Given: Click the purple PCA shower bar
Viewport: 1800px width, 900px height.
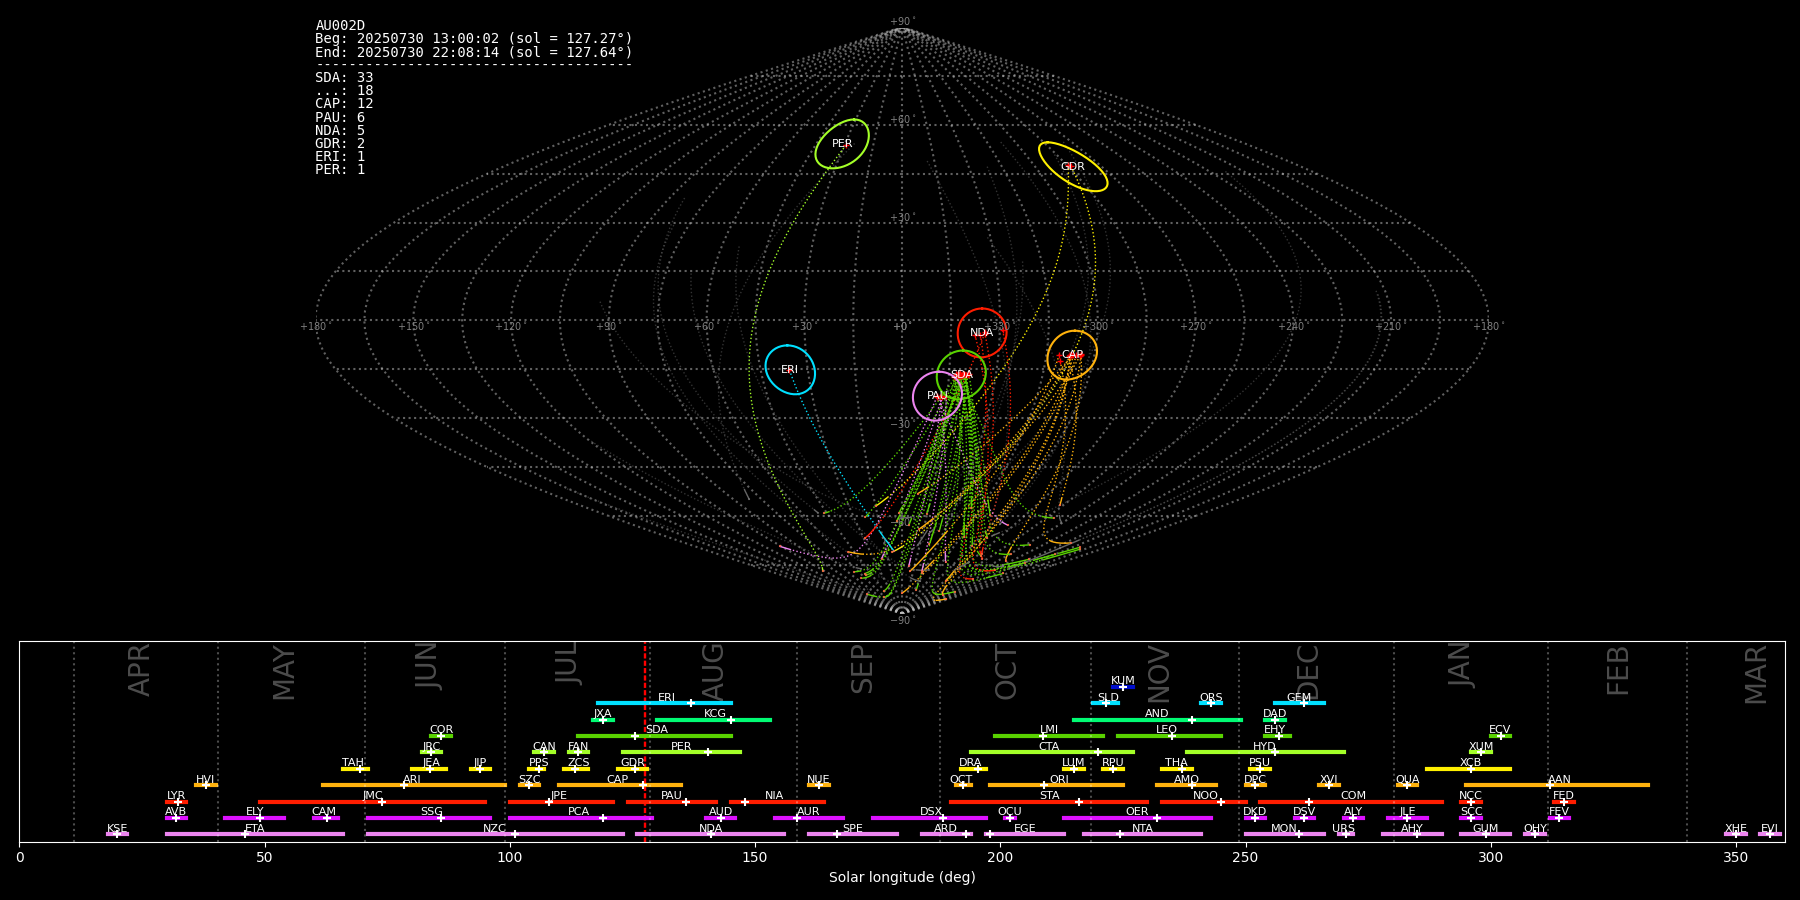Looking at the screenshot, I should click(x=580, y=818).
